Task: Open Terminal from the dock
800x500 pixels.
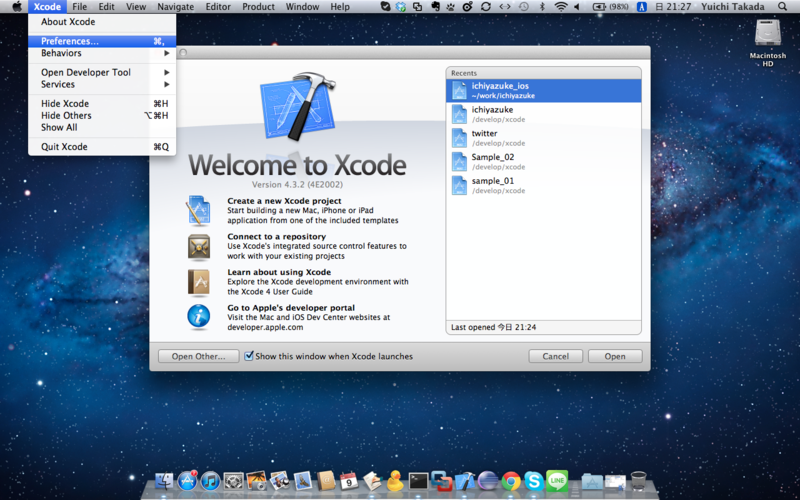Action: tap(418, 481)
